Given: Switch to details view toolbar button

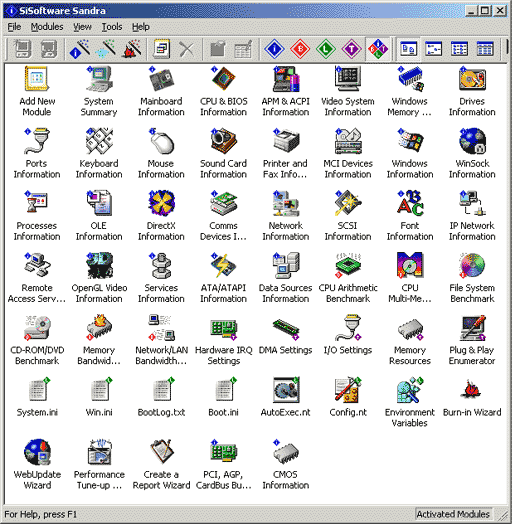Looking at the screenshot, I should (485, 49).
